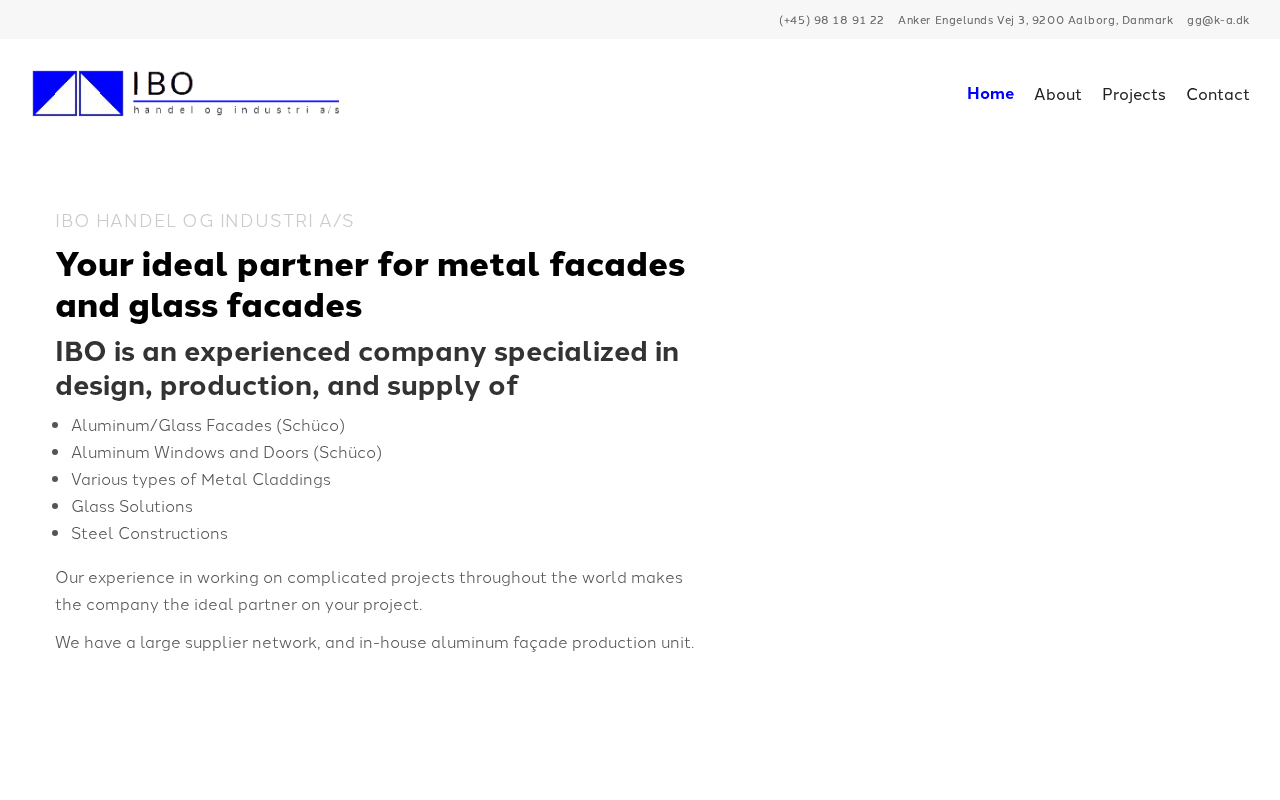1280x800 pixels.
Task: Click 'Various types of Metal Claddings' item
Action: [201, 479]
